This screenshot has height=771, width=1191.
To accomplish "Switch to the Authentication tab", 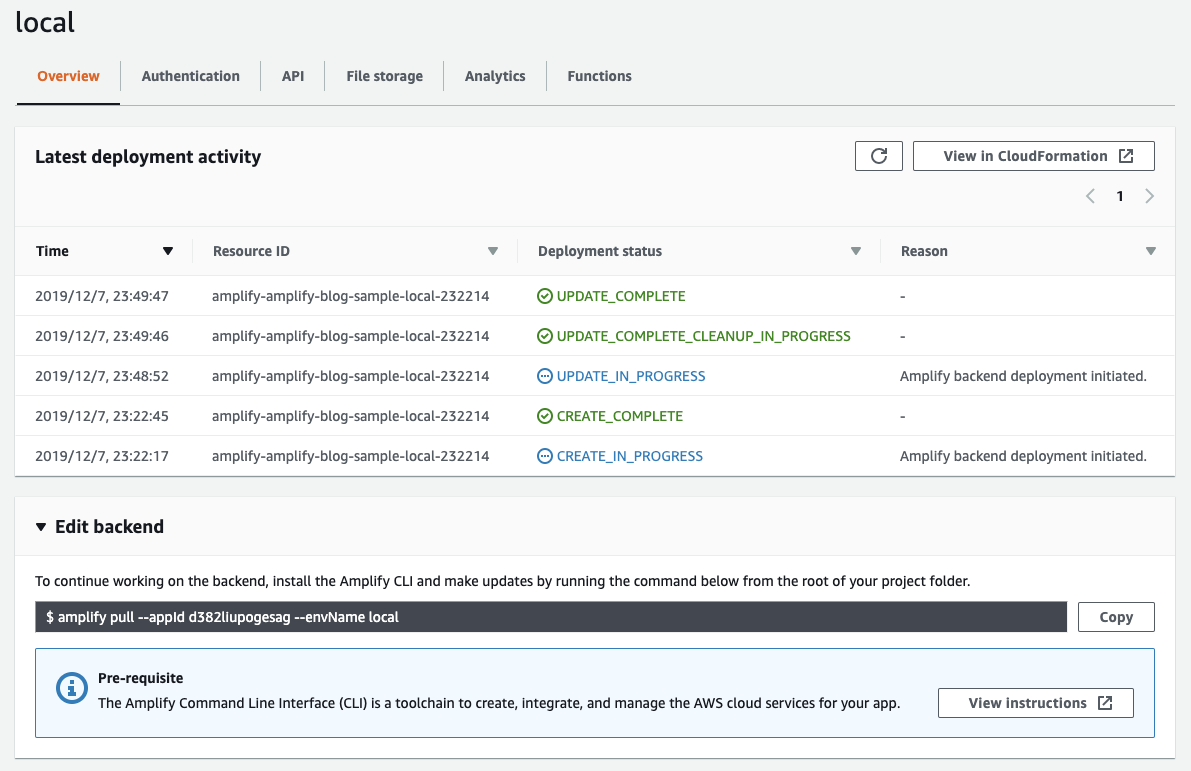I will tap(190, 76).
